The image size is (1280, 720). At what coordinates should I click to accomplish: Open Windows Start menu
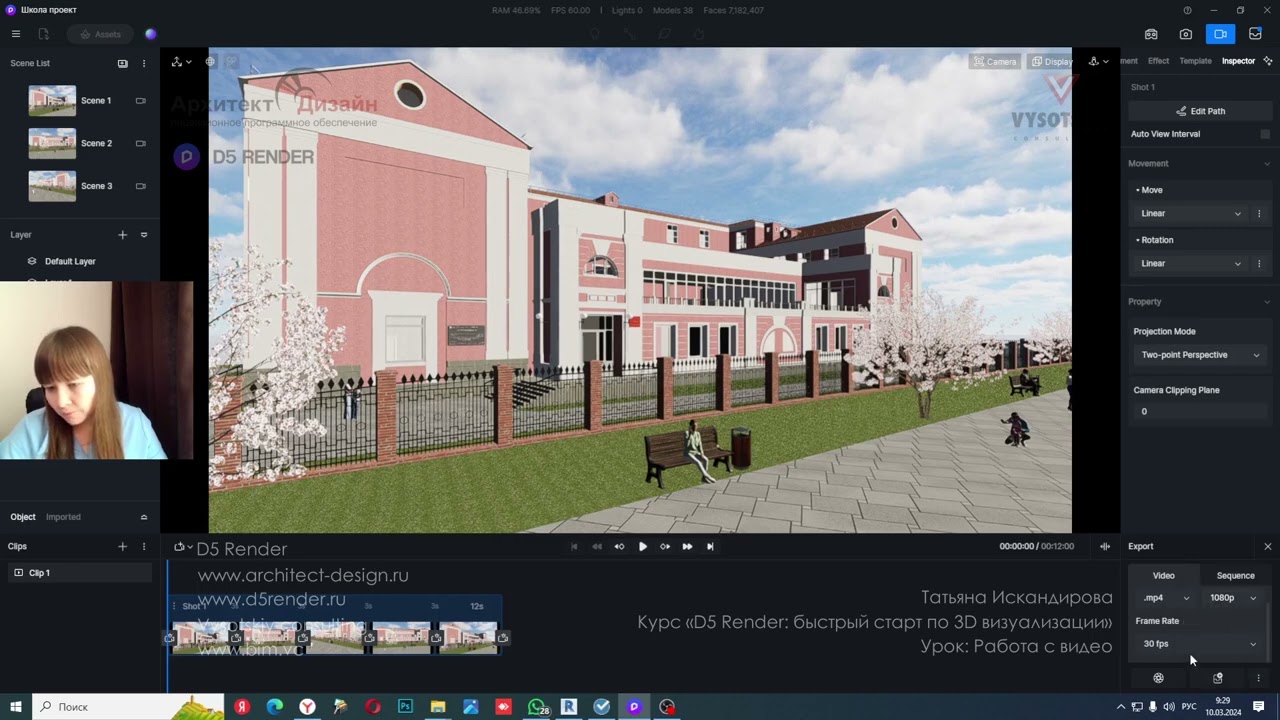[16, 707]
